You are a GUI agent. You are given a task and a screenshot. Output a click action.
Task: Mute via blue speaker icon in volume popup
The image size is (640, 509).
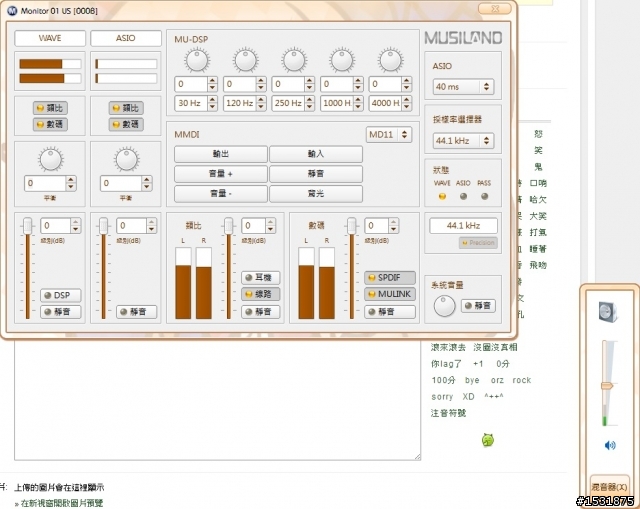point(610,445)
